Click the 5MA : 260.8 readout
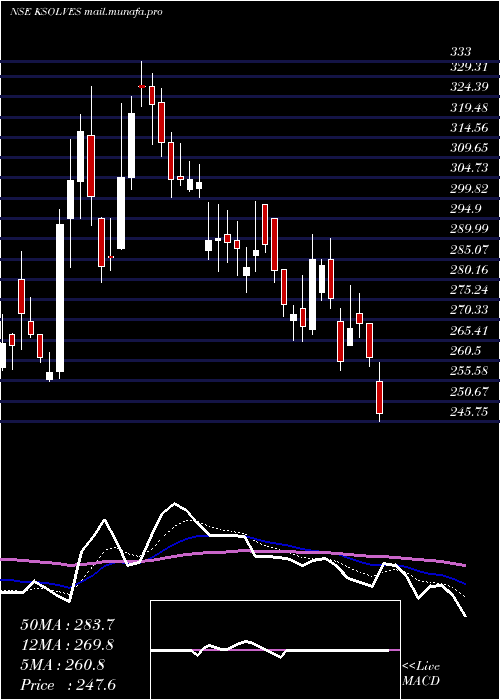The image size is (500, 700). (x=63, y=665)
